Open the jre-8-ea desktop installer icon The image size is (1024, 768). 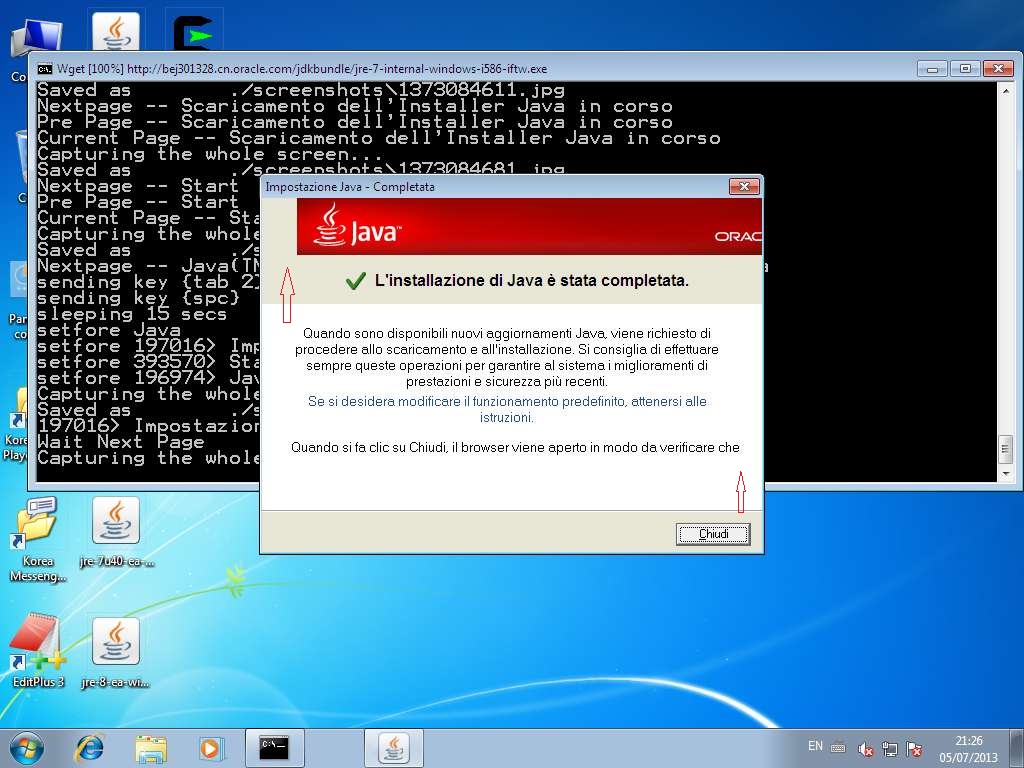pos(116,642)
